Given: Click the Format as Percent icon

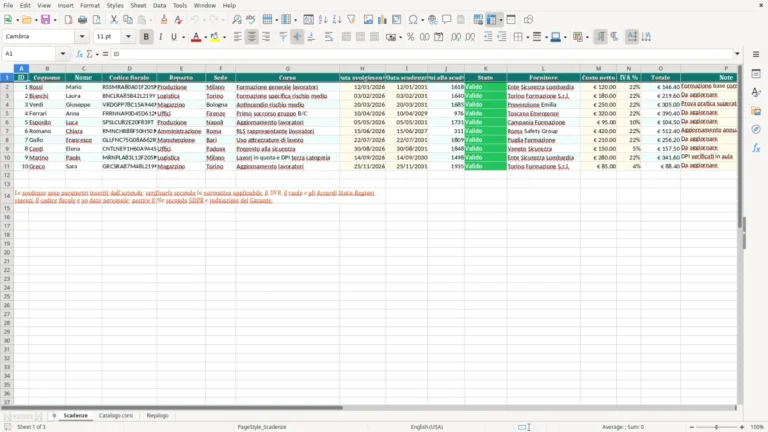Looking at the screenshot, I should coord(410,37).
